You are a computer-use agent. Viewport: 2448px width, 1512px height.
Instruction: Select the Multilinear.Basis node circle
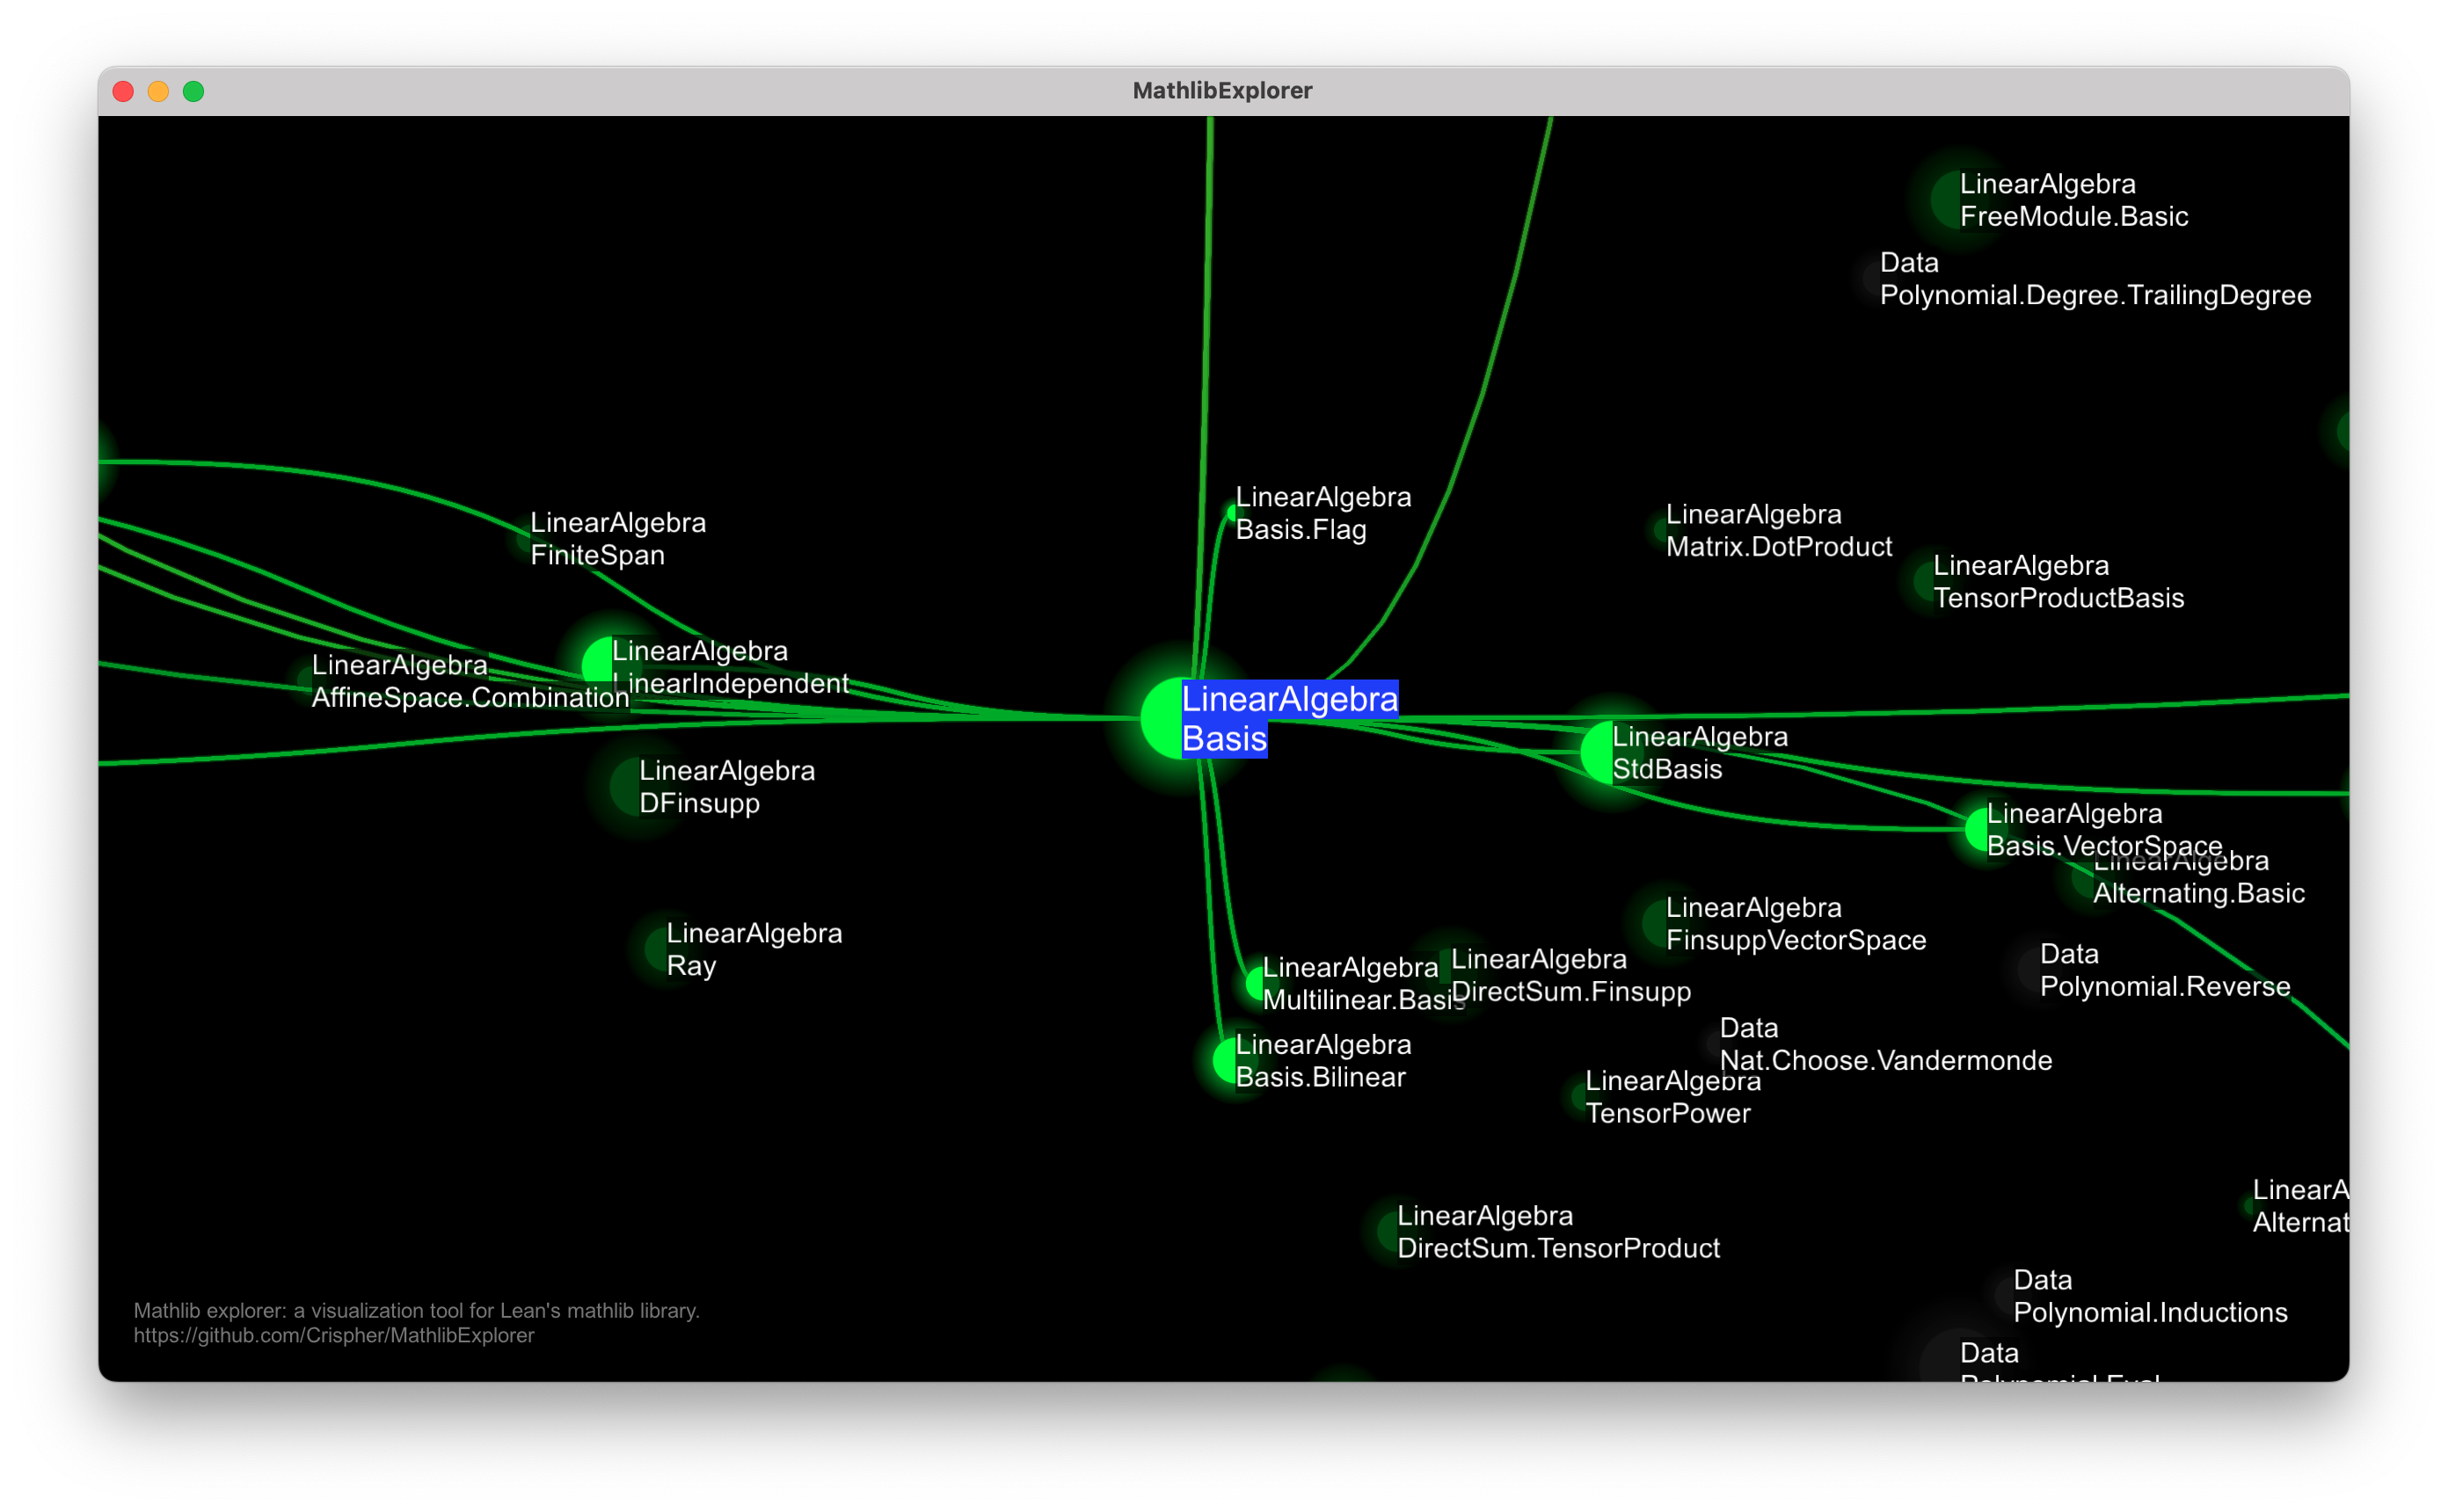1254,983
